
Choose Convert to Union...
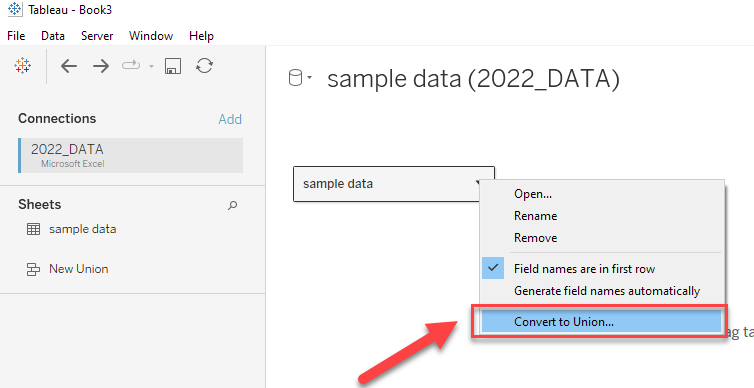[601, 322]
